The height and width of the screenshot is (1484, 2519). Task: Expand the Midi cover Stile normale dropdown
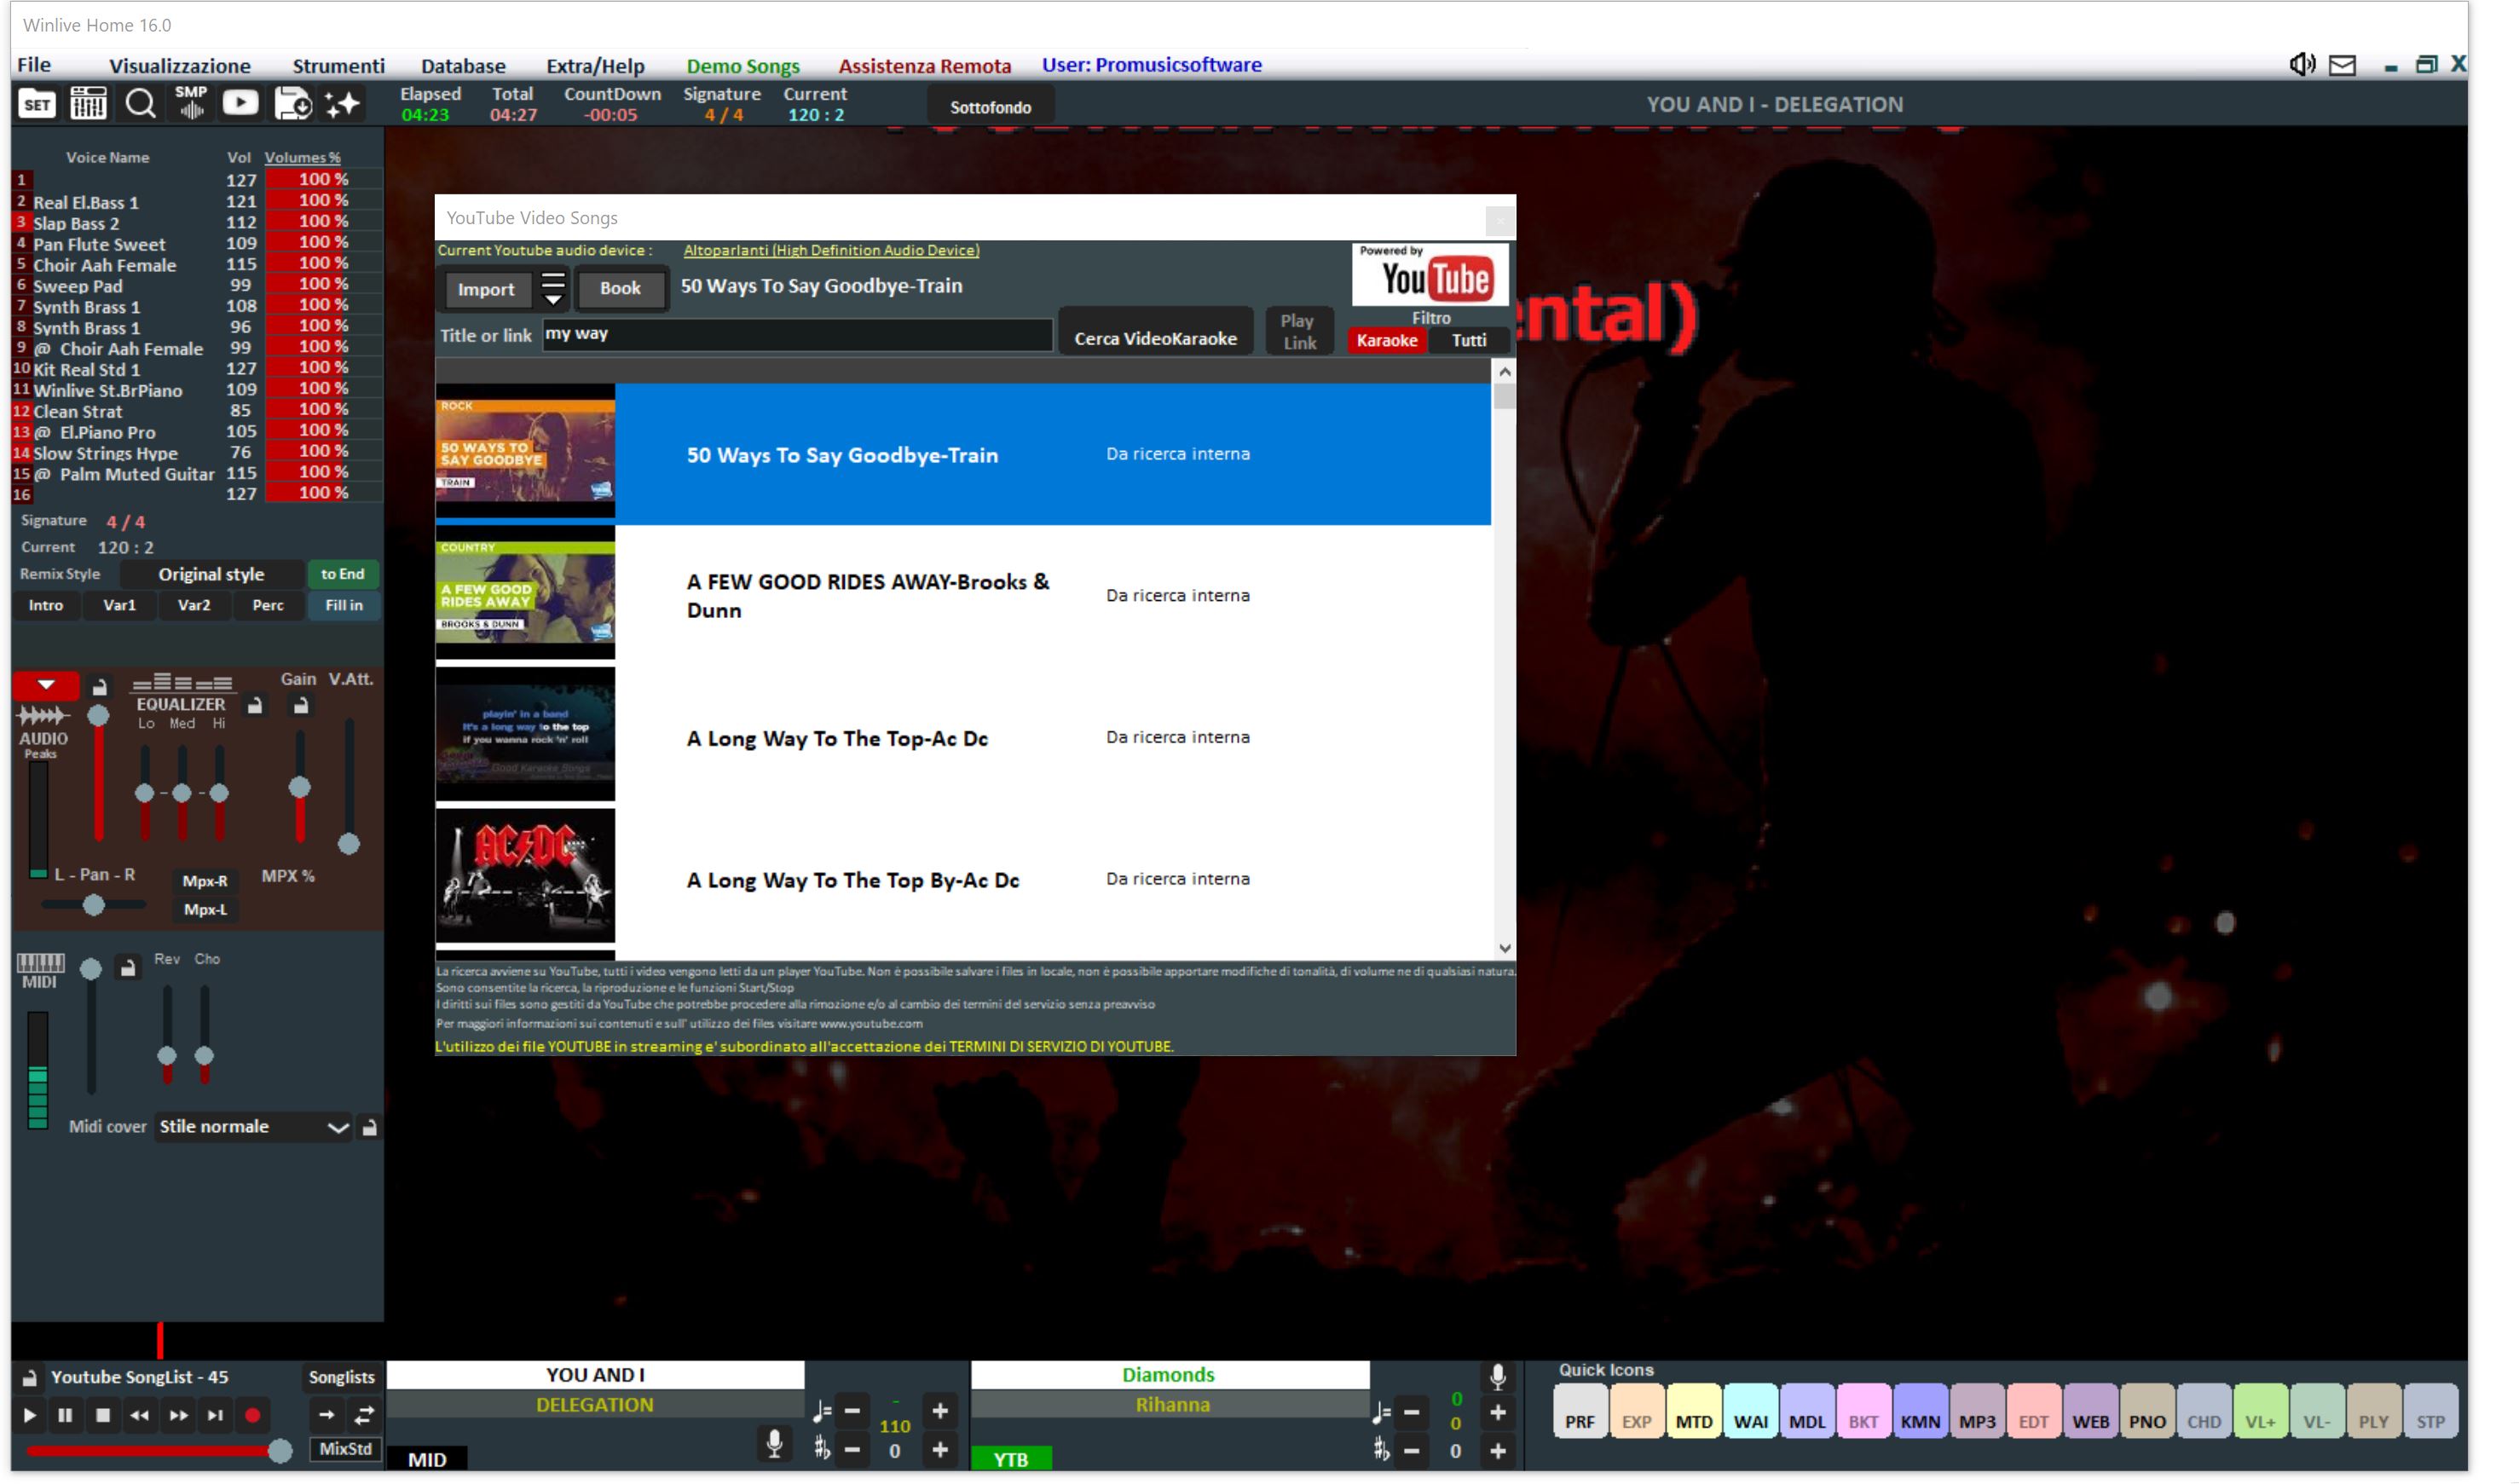click(338, 1128)
